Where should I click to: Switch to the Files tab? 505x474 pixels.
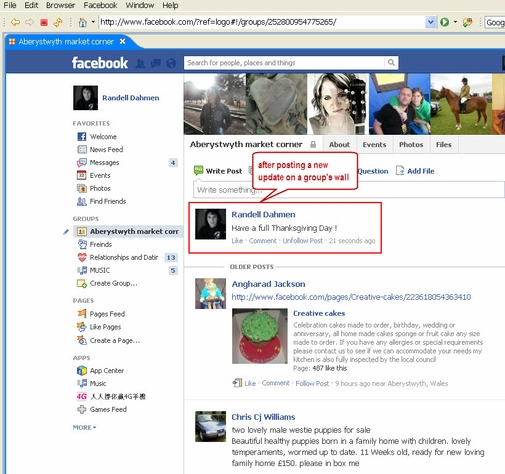pyautogui.click(x=444, y=145)
